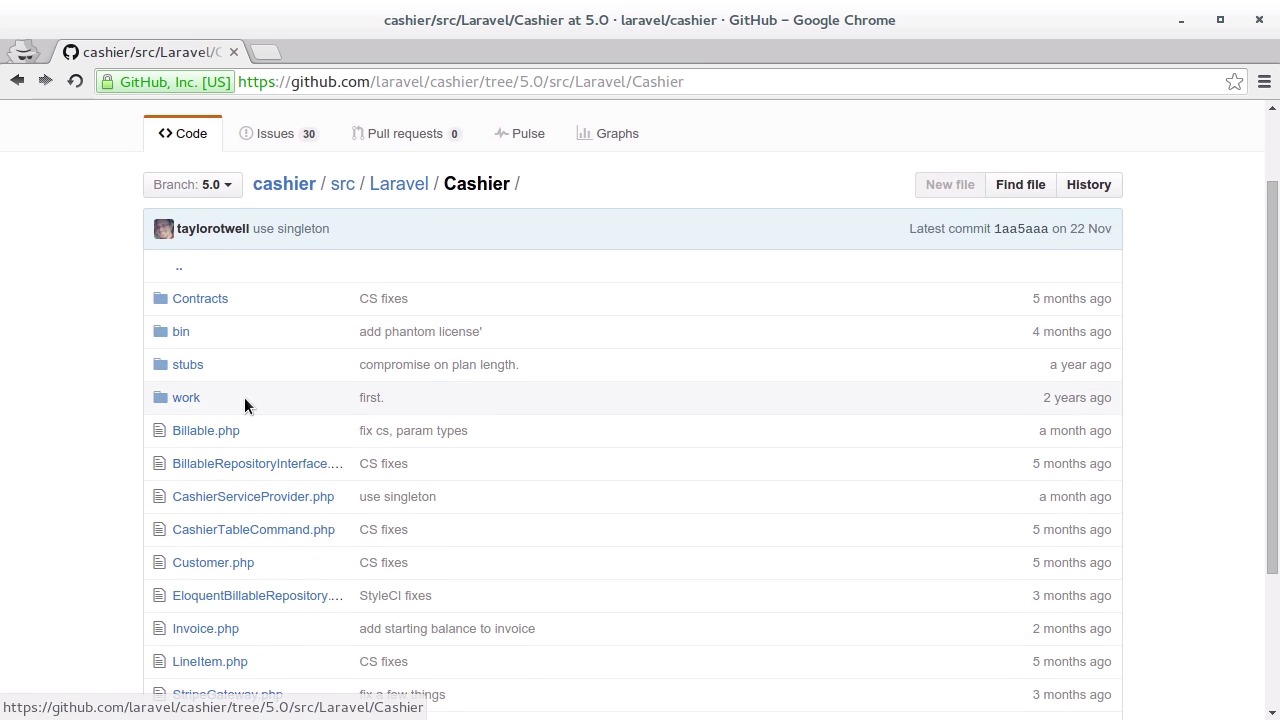Click the bin folder icon
This screenshot has width=1280, height=720.
(160, 331)
